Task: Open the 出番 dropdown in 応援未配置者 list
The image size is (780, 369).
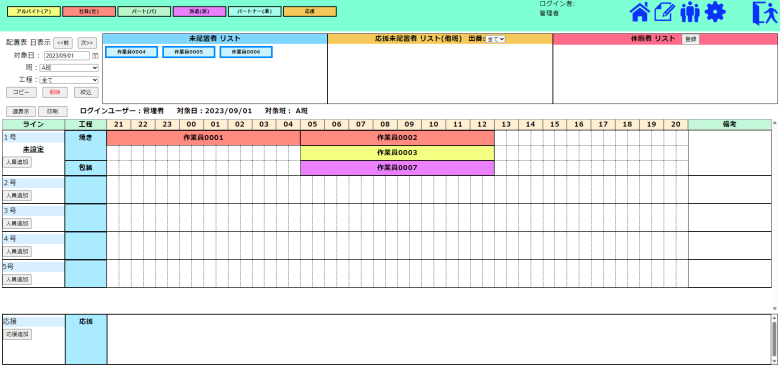Action: point(495,39)
